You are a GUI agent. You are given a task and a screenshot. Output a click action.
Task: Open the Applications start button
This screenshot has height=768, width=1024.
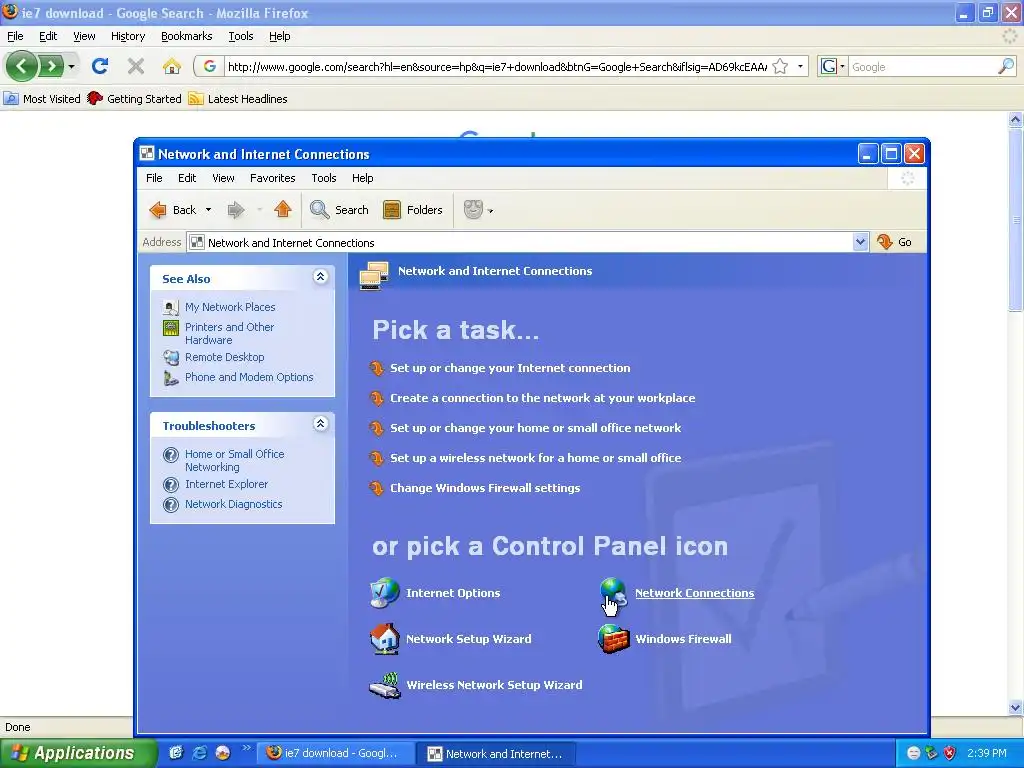(x=78, y=753)
